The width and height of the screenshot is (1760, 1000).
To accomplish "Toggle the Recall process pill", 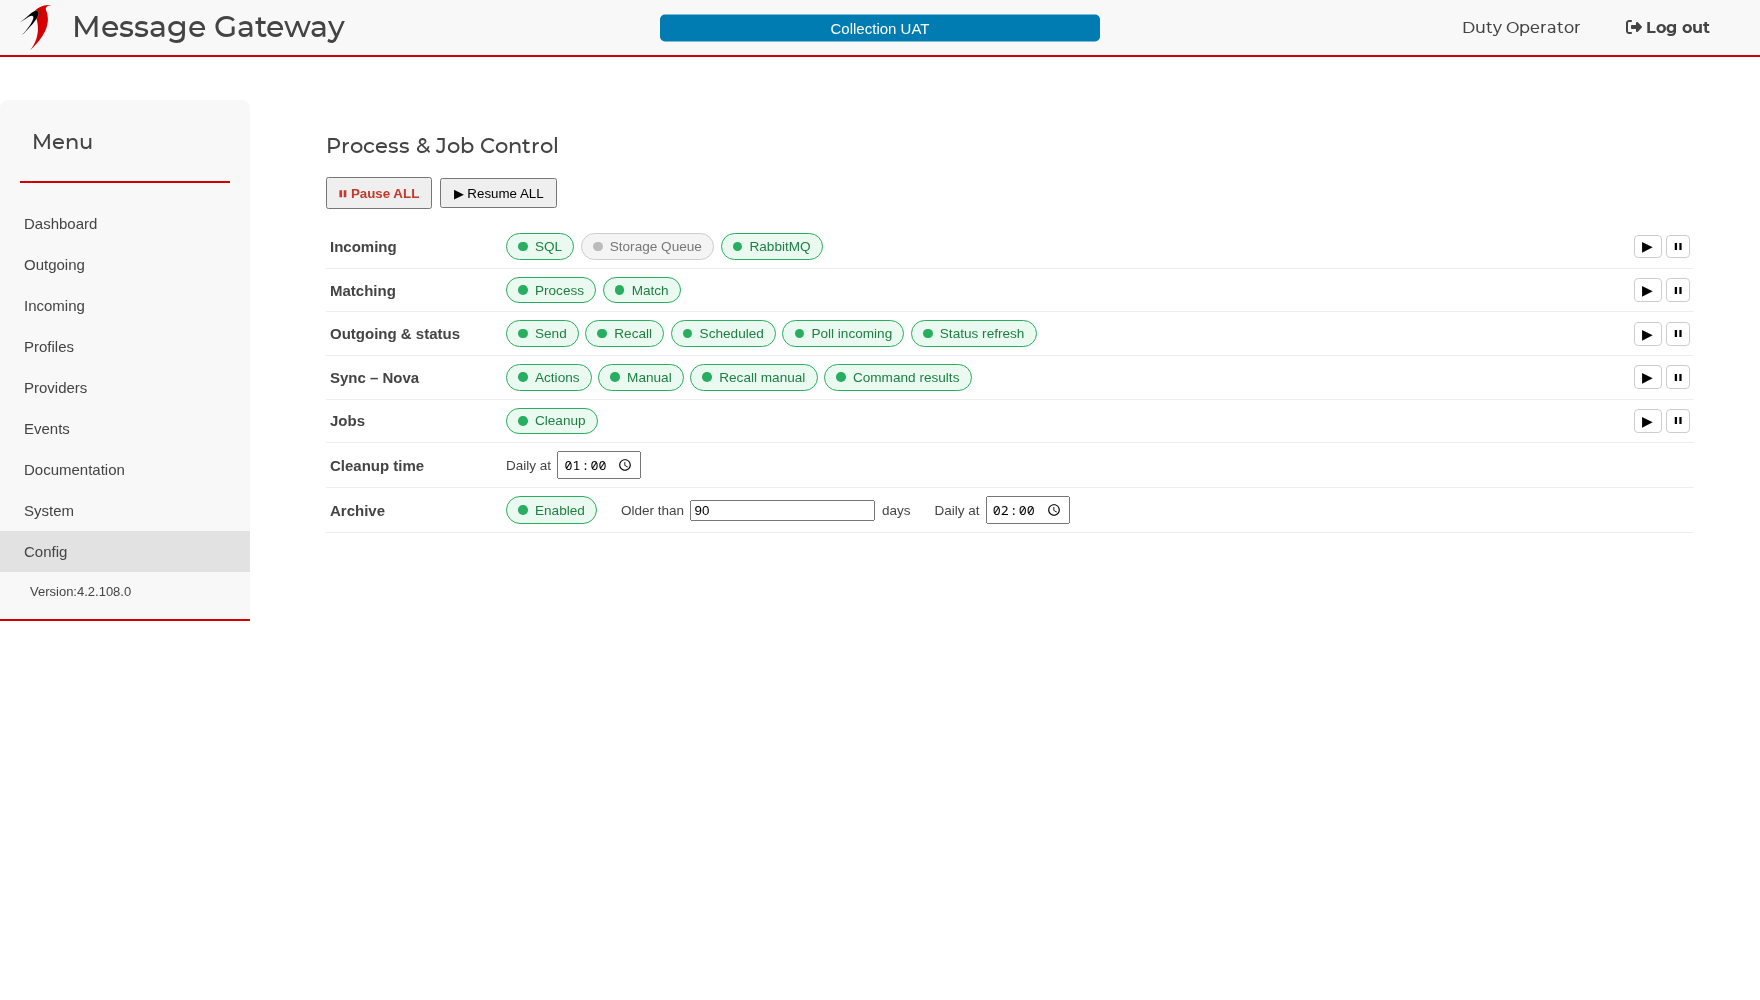I will click(624, 334).
